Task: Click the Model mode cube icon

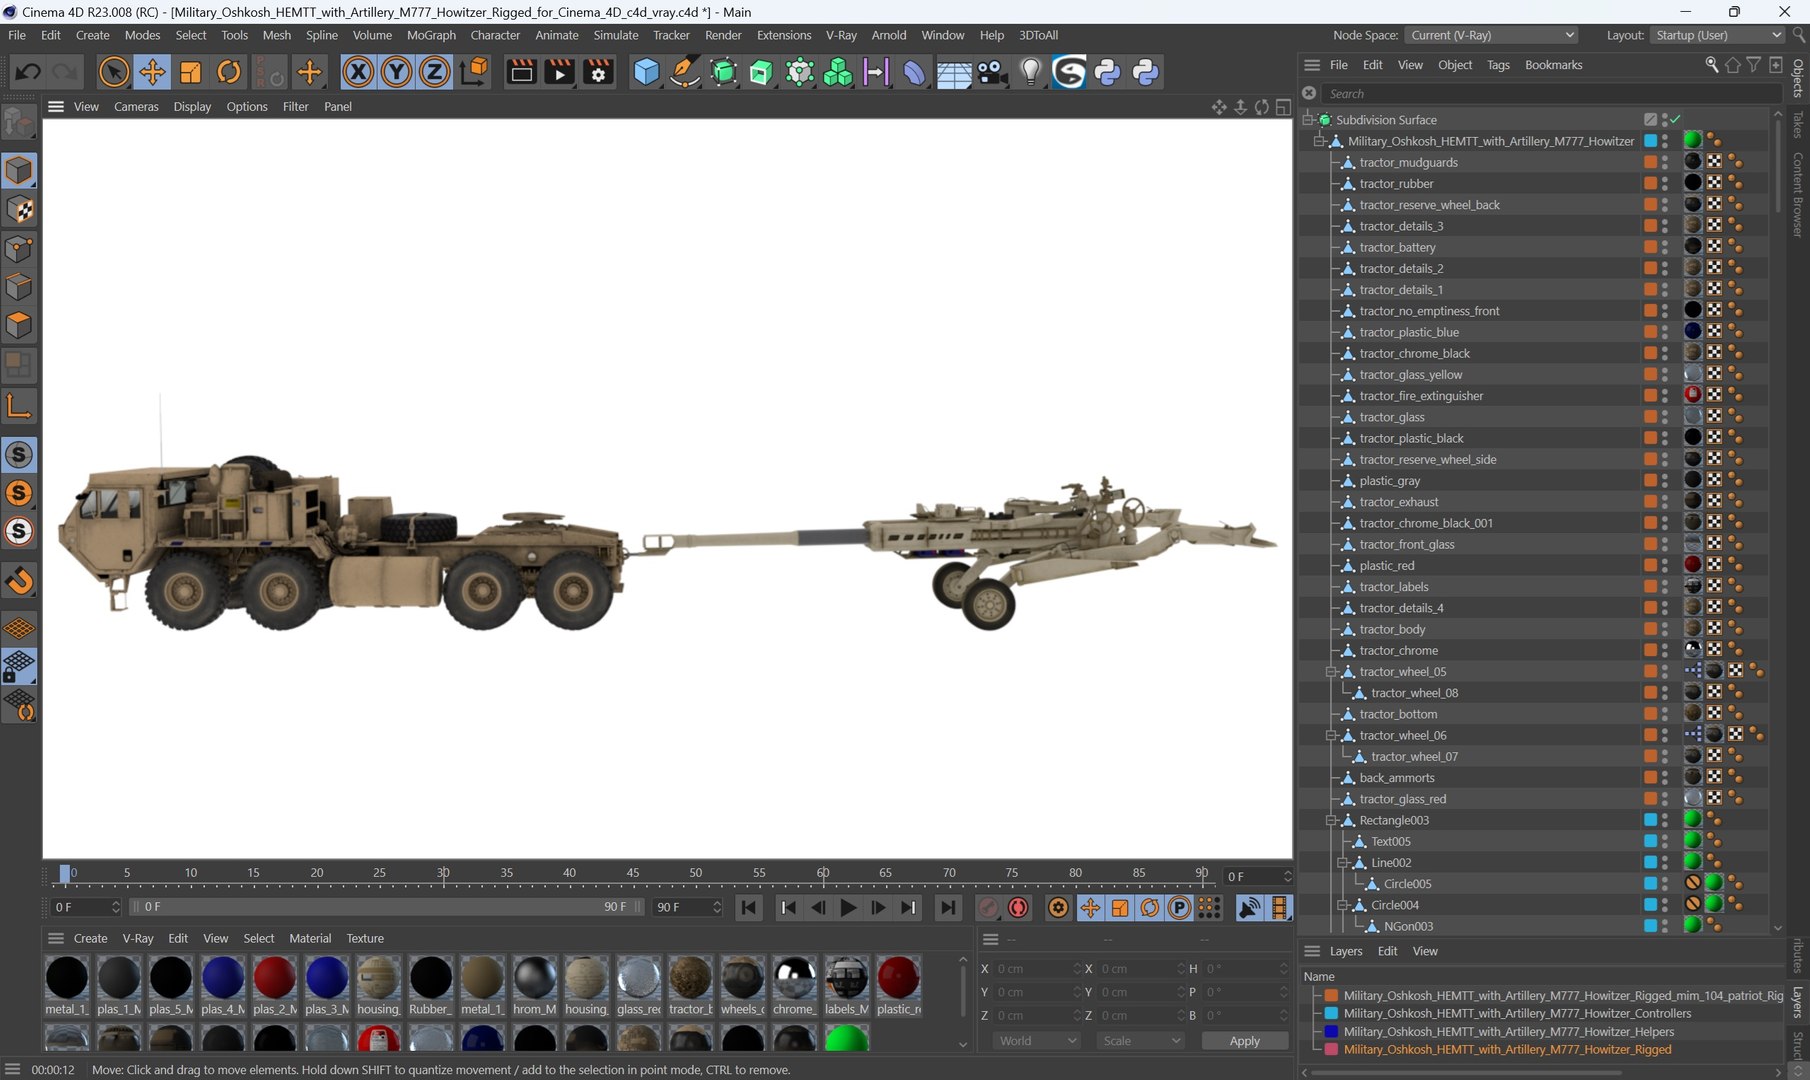Action: tap(19, 171)
